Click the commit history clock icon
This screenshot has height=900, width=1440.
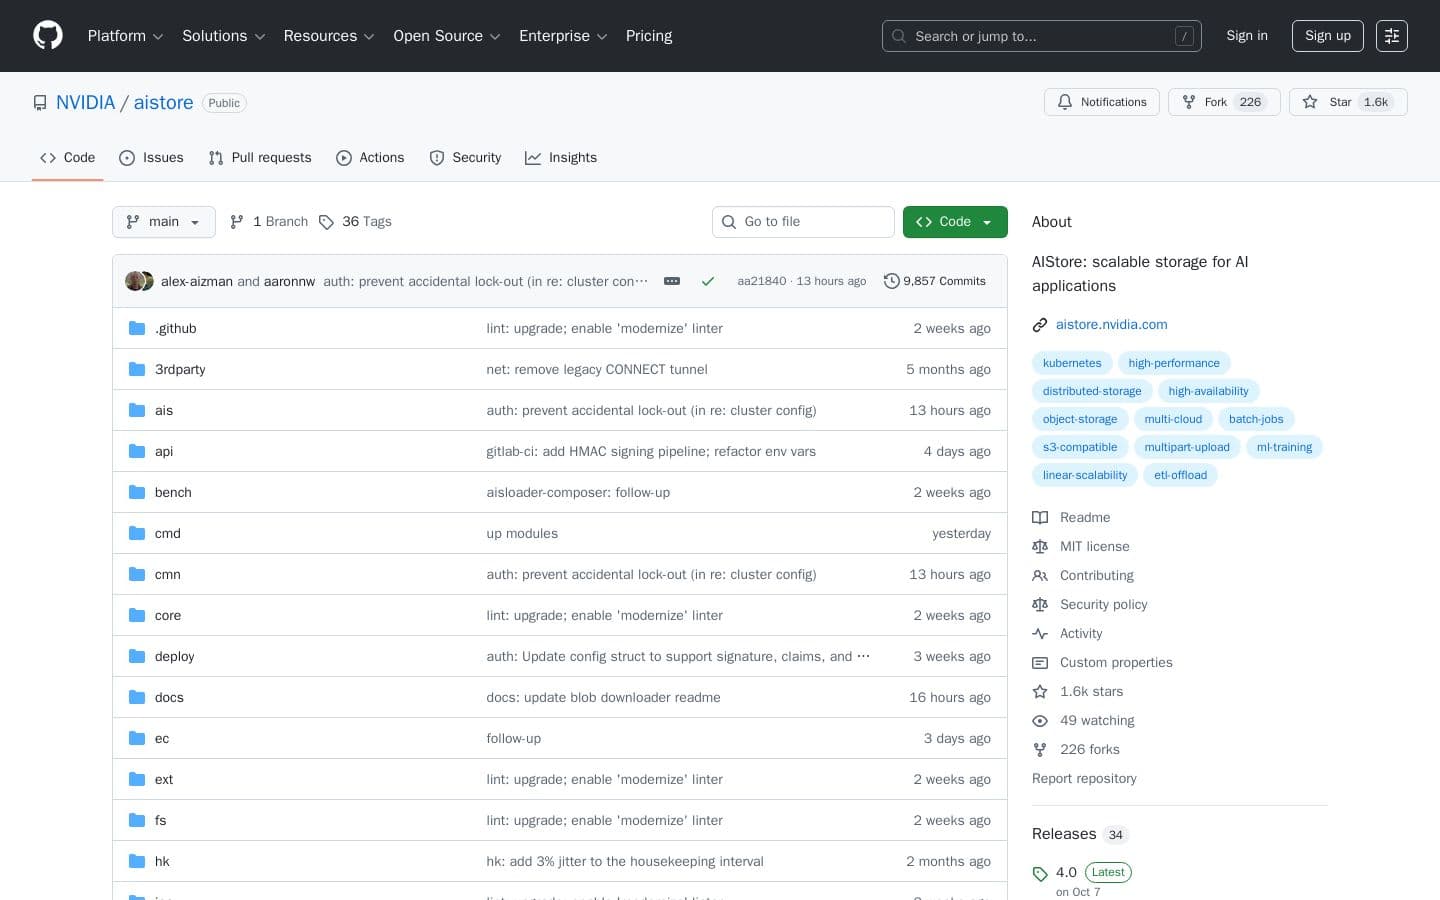coord(892,281)
